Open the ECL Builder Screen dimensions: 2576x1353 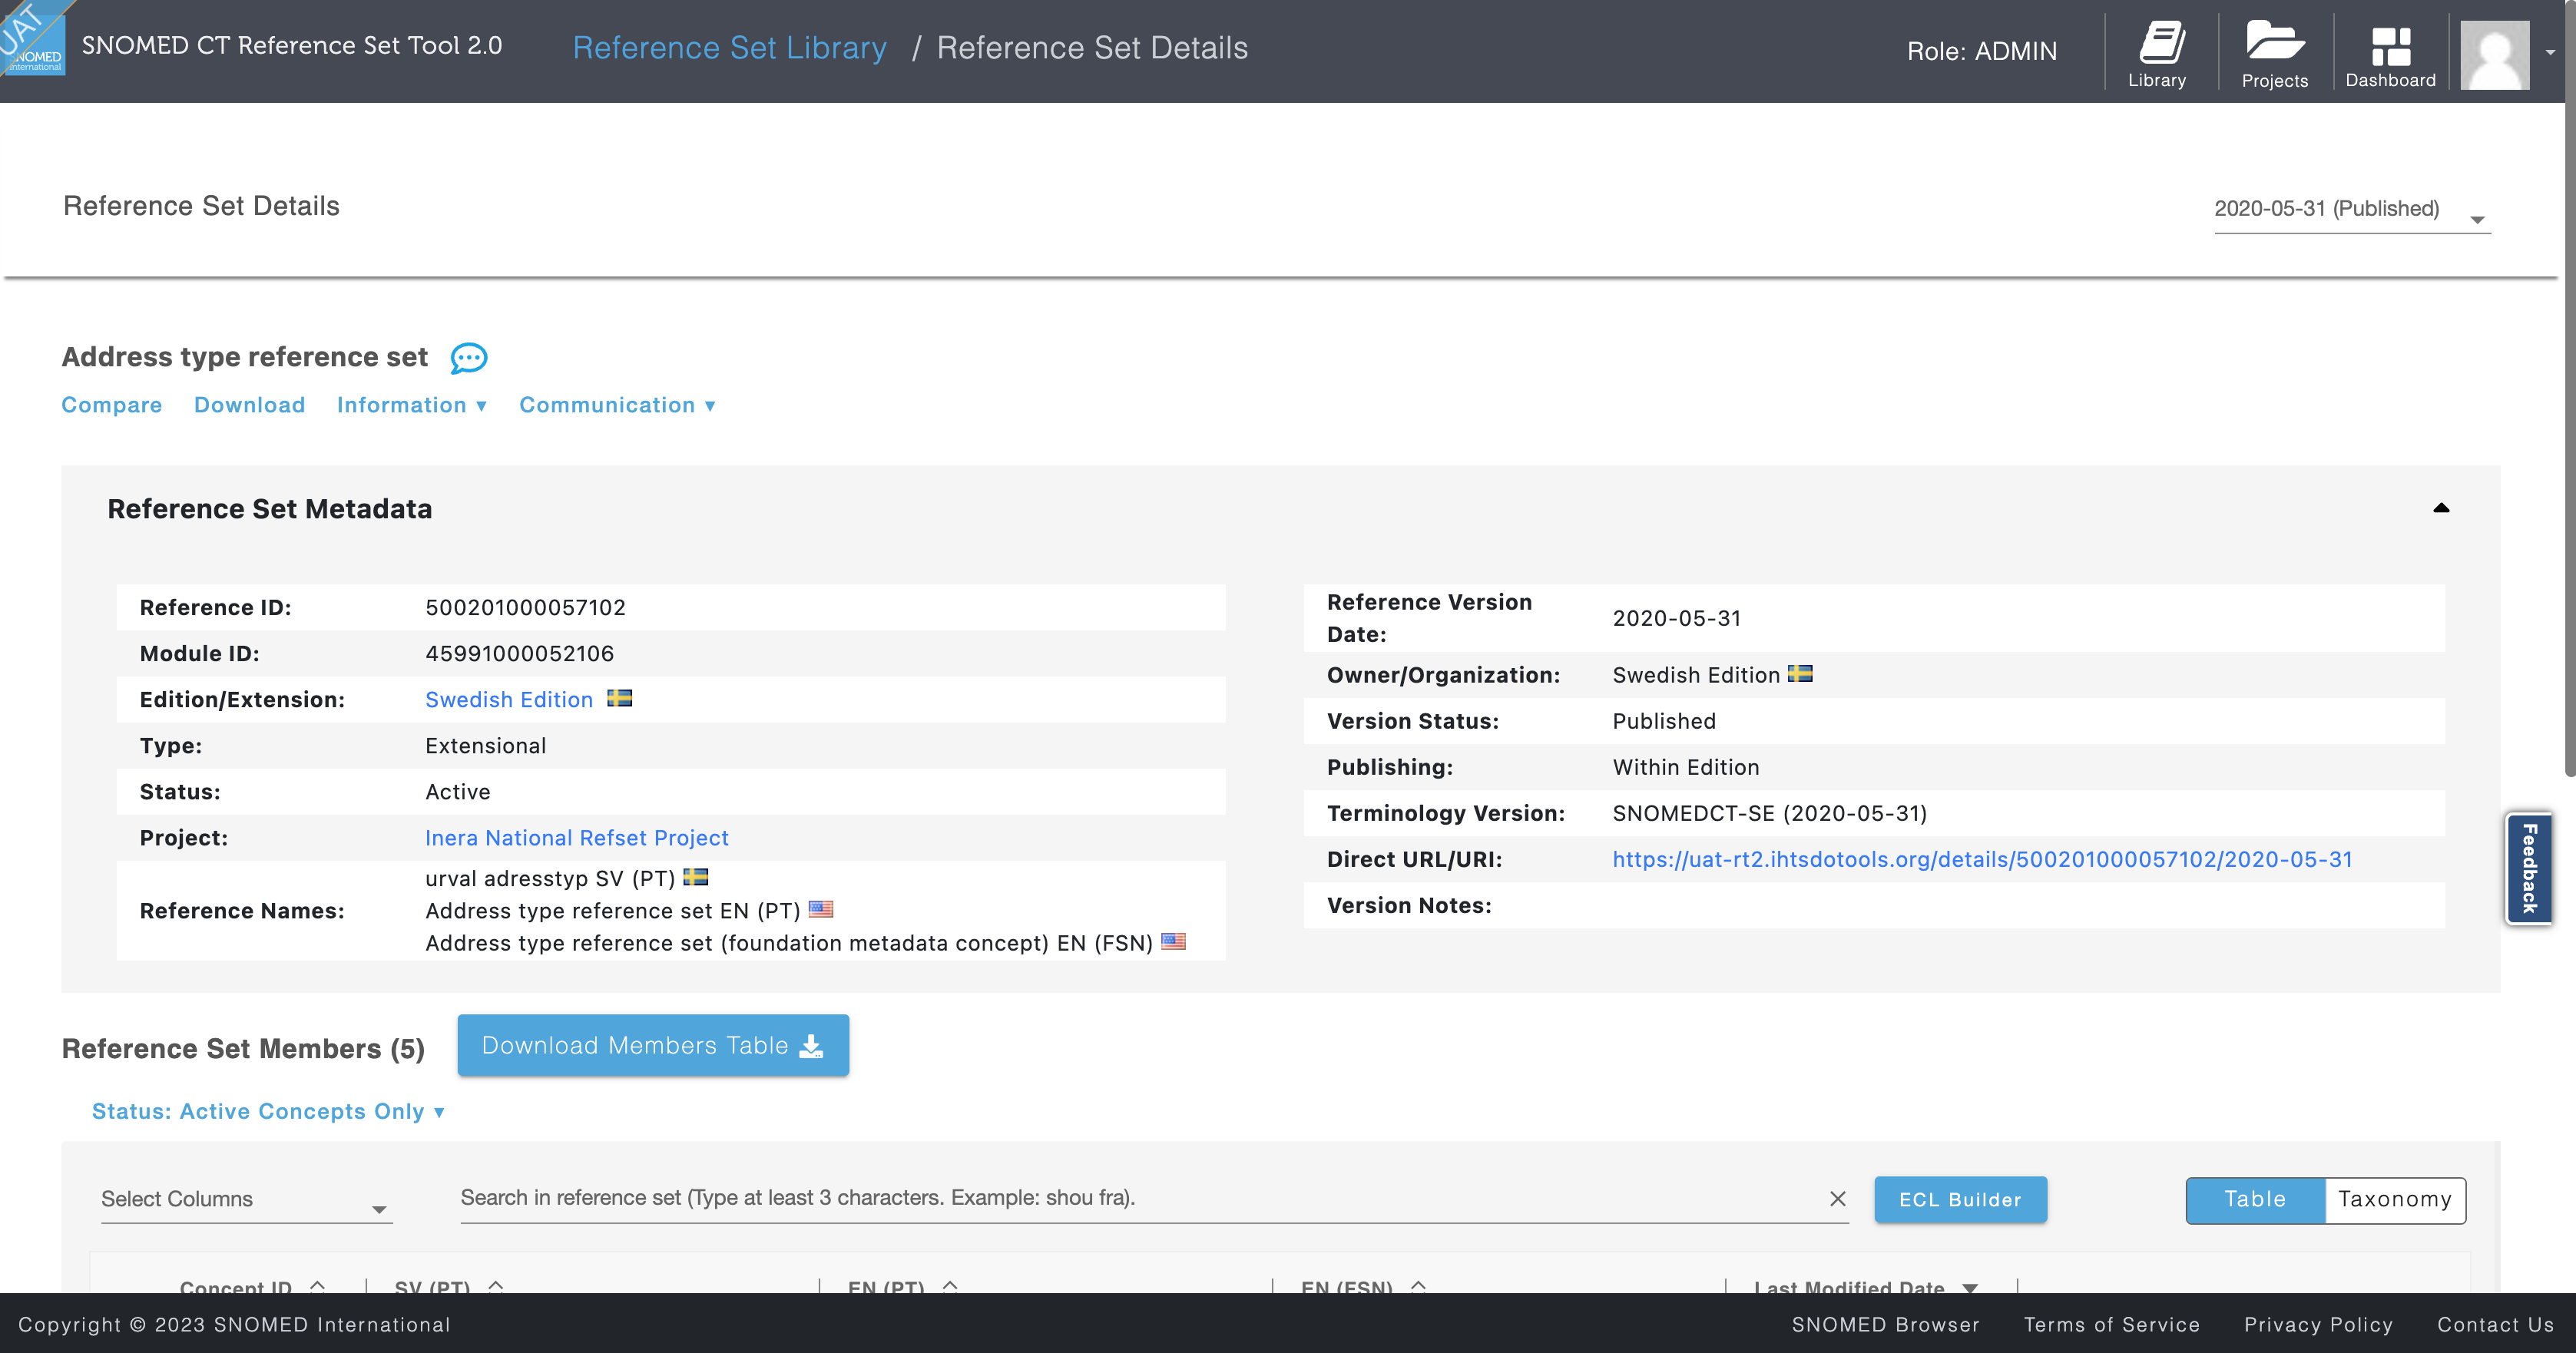pyautogui.click(x=1960, y=1199)
